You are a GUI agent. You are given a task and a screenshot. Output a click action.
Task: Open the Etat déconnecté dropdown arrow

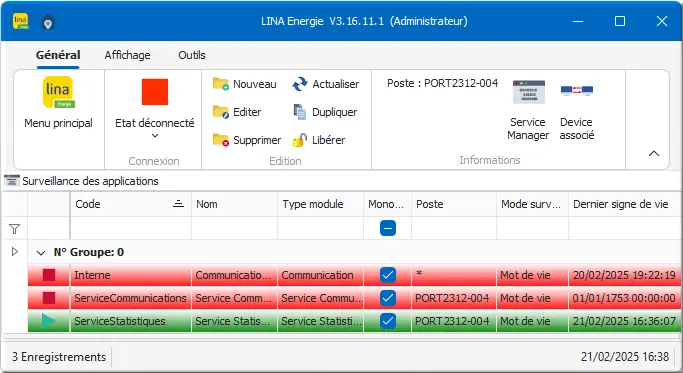pos(155,136)
